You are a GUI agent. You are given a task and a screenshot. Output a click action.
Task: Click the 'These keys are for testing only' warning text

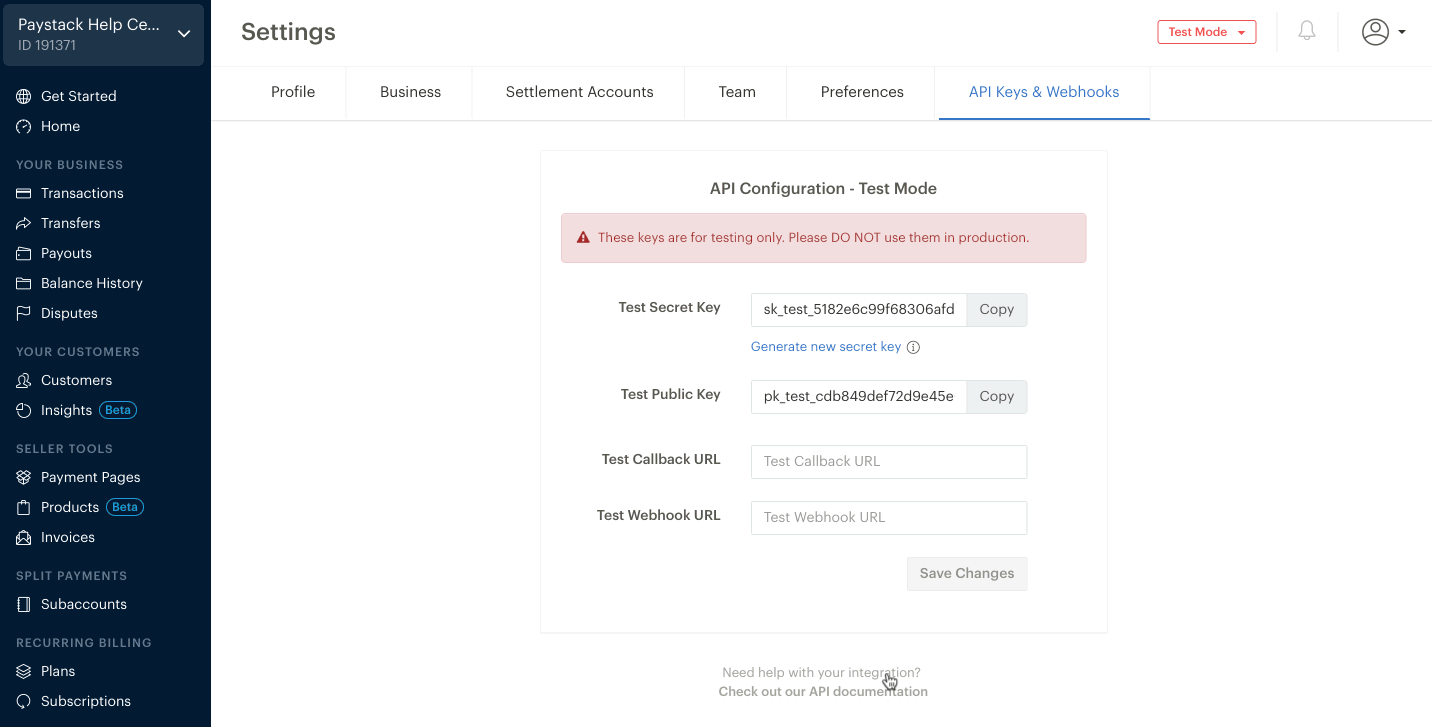click(813, 238)
